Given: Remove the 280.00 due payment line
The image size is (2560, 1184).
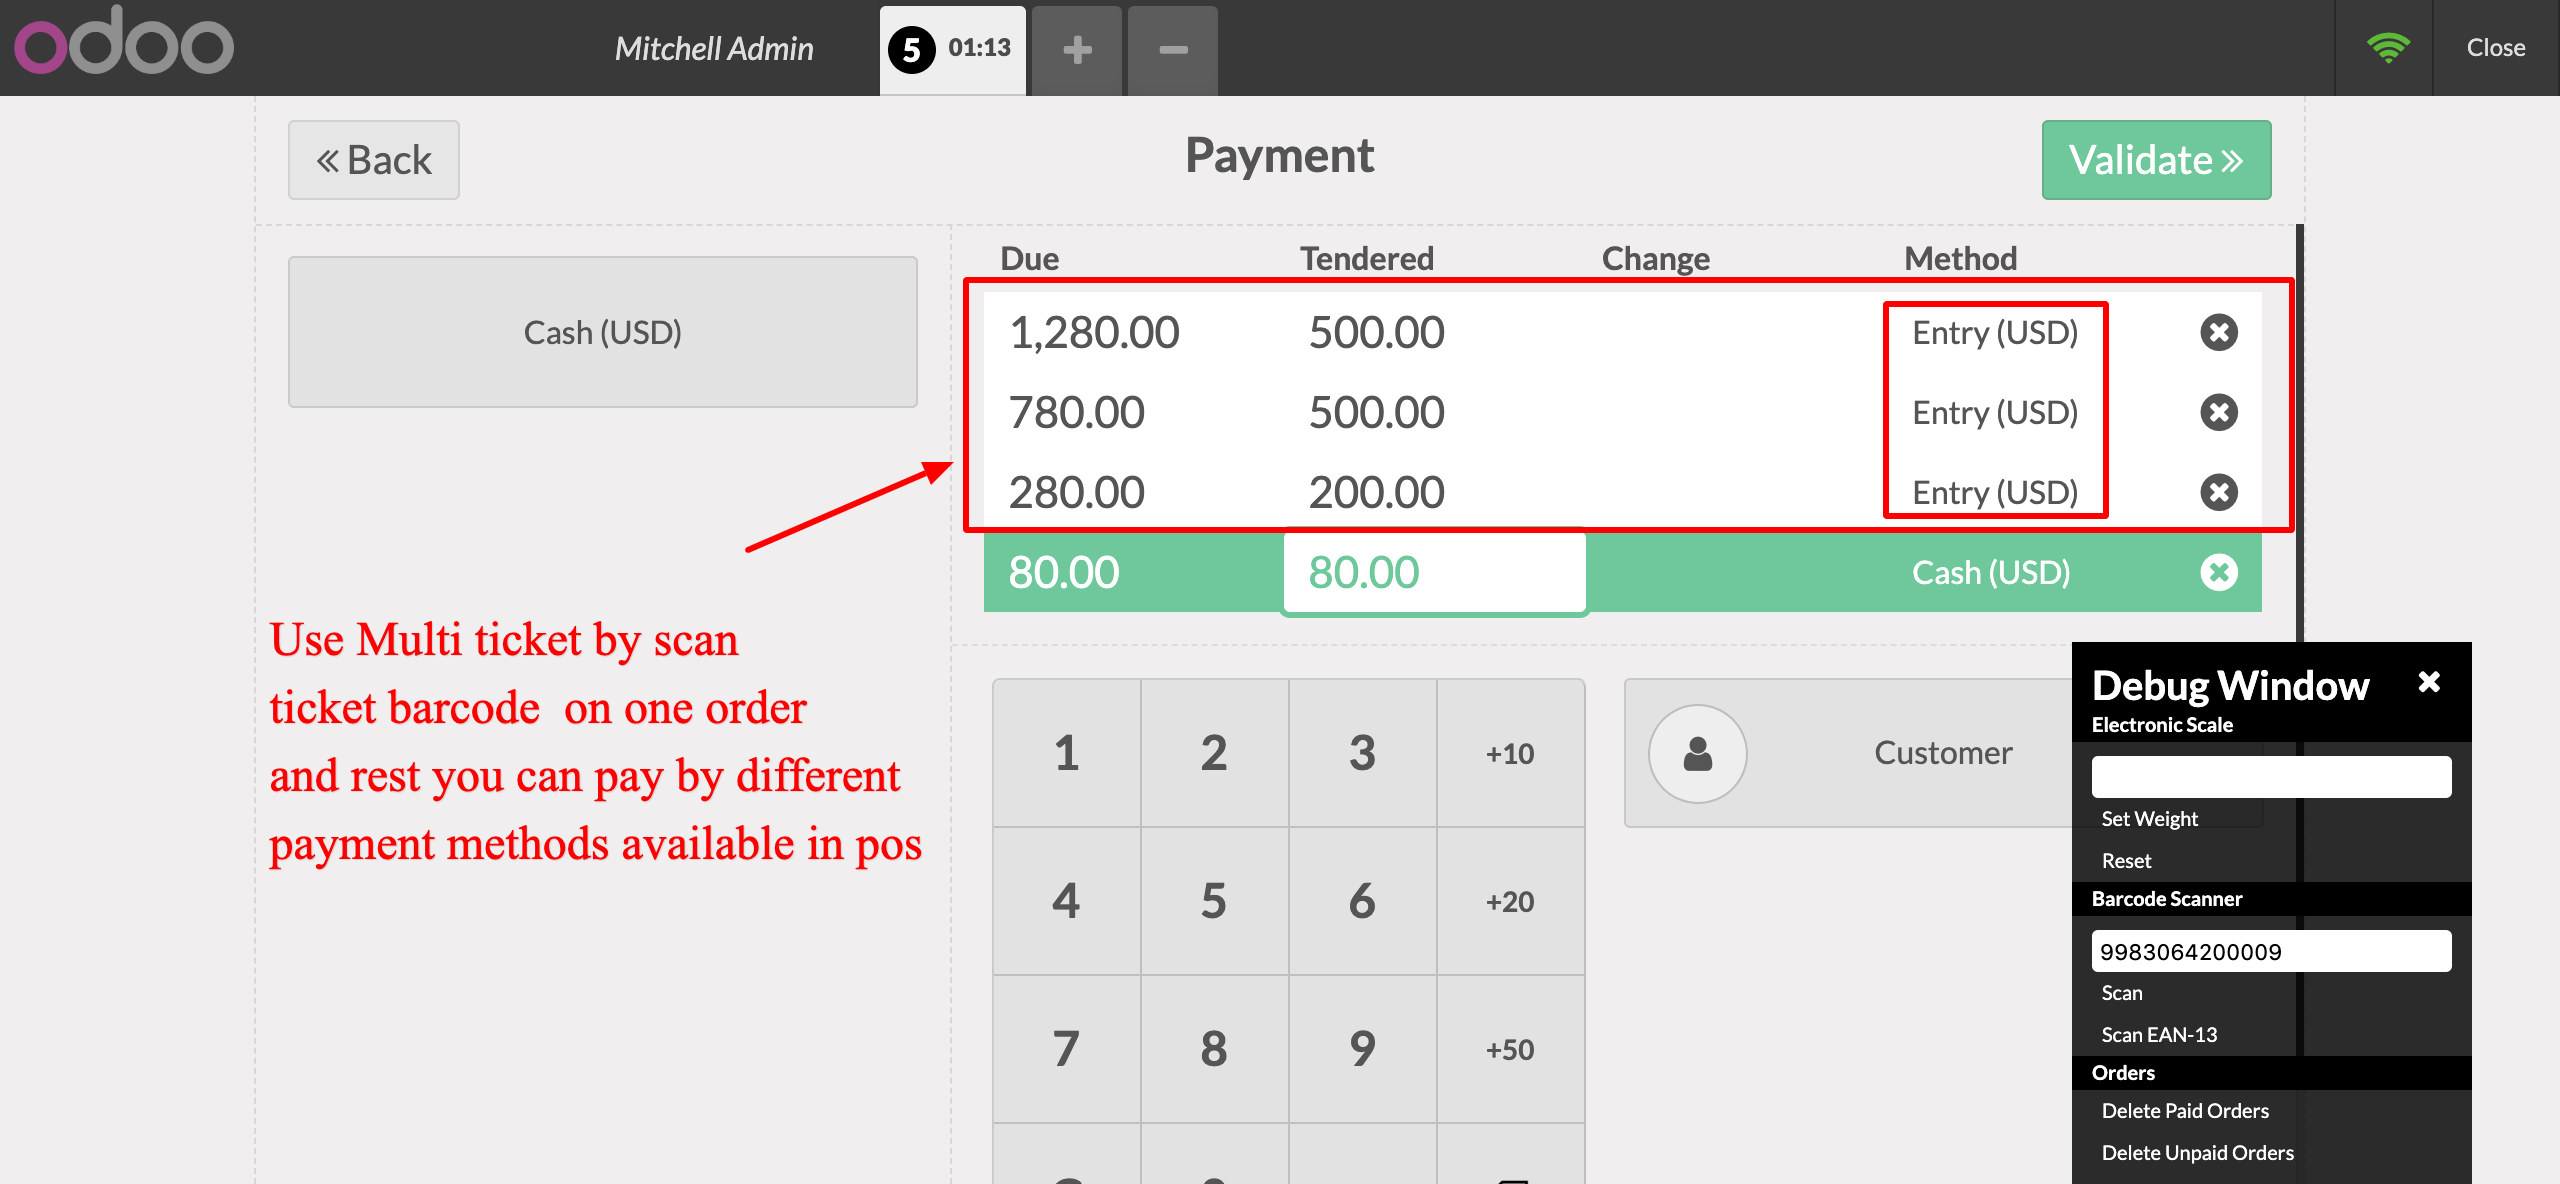Looking at the screenshot, I should 2218,492.
